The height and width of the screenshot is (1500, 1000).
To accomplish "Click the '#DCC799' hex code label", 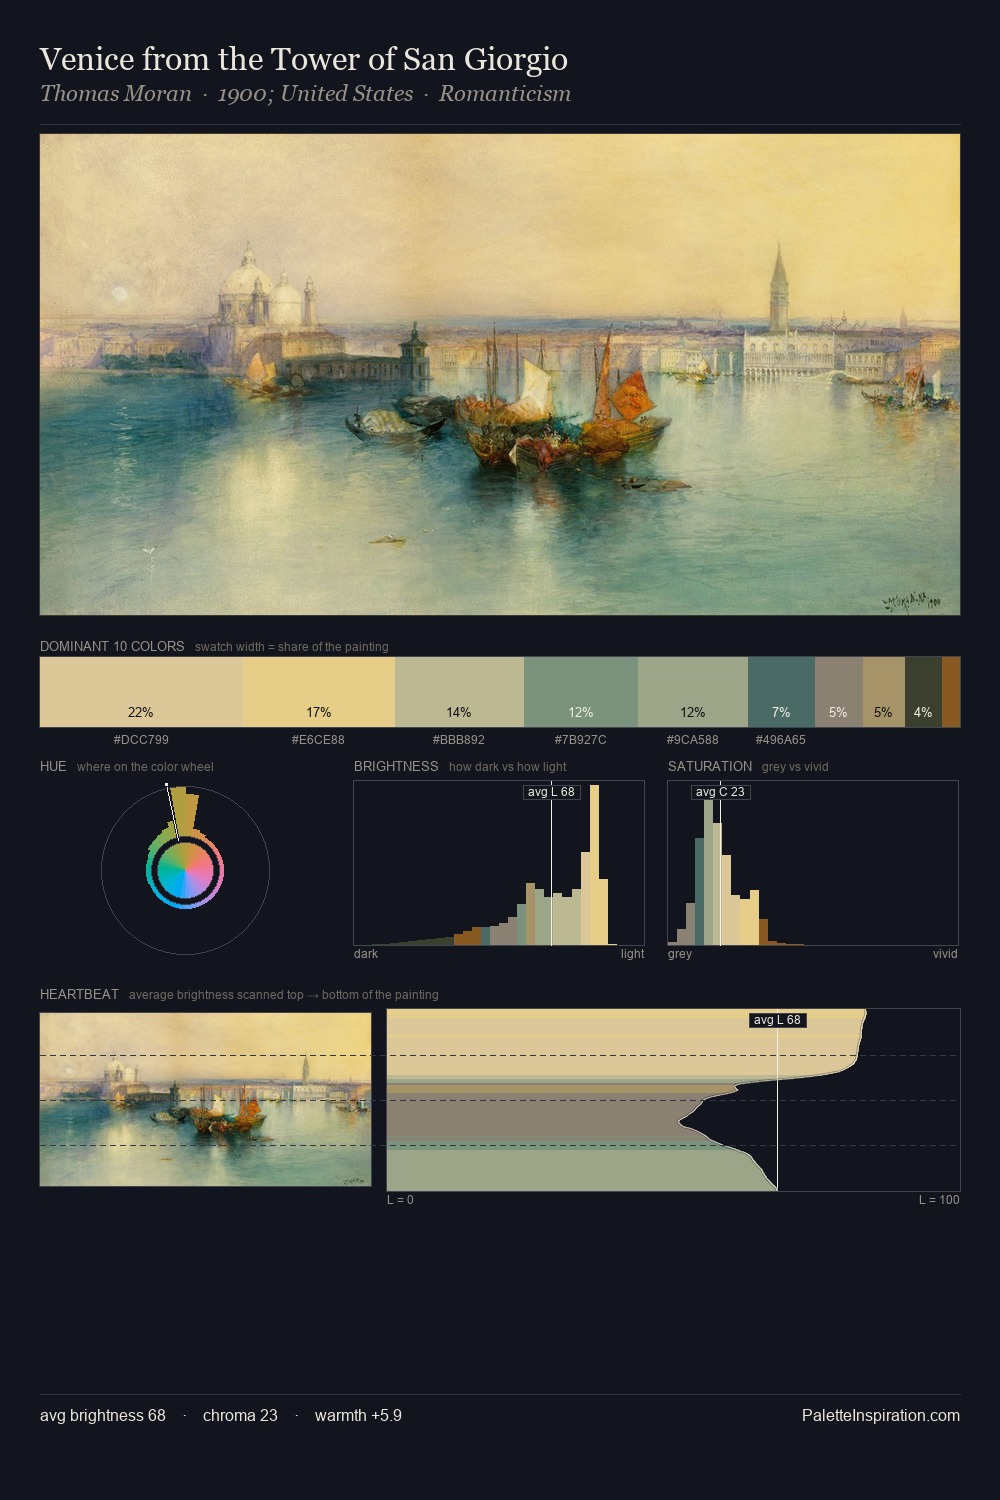I will pos(141,740).
